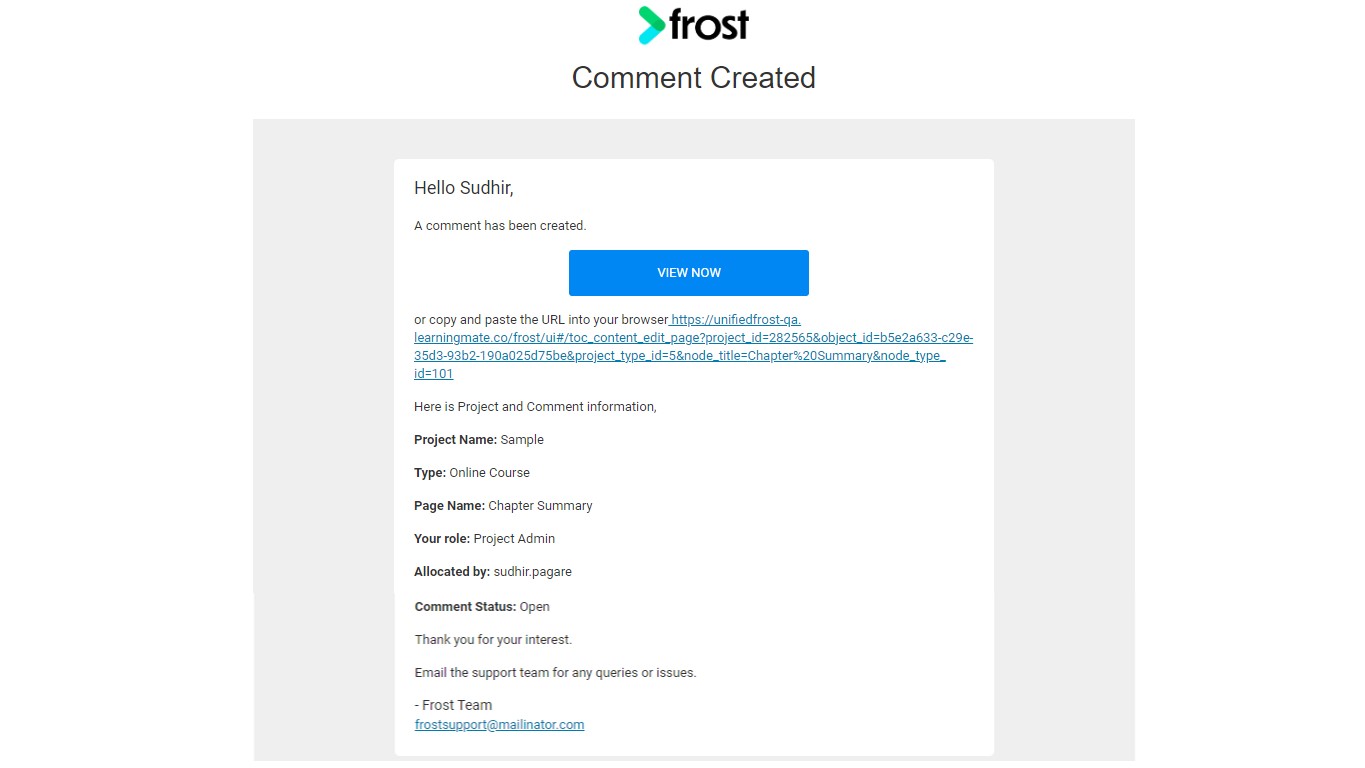1365x768 pixels.
Task: Click the Page Name: Chapter Summary line
Action: (x=503, y=506)
